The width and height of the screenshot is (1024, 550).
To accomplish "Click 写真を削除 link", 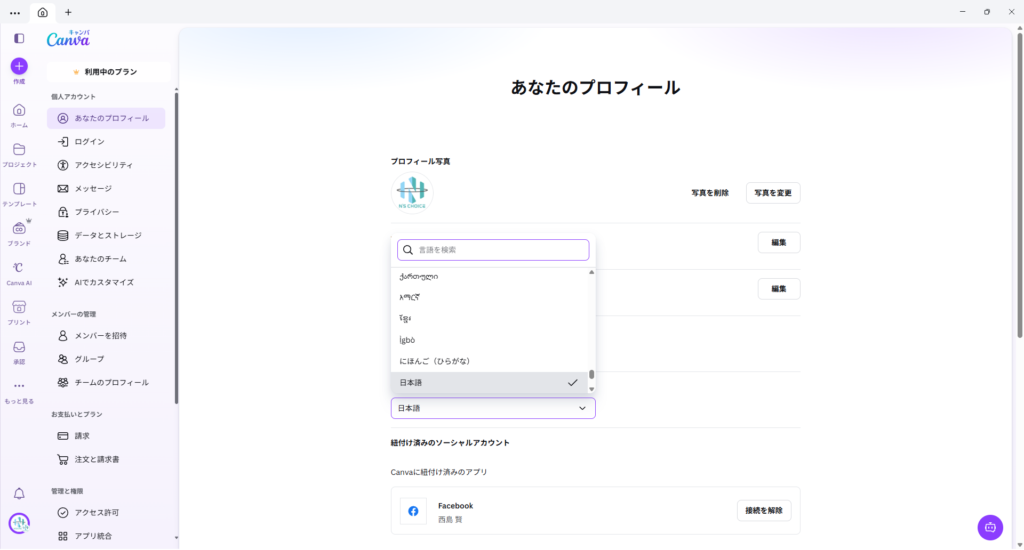I will 710,193.
